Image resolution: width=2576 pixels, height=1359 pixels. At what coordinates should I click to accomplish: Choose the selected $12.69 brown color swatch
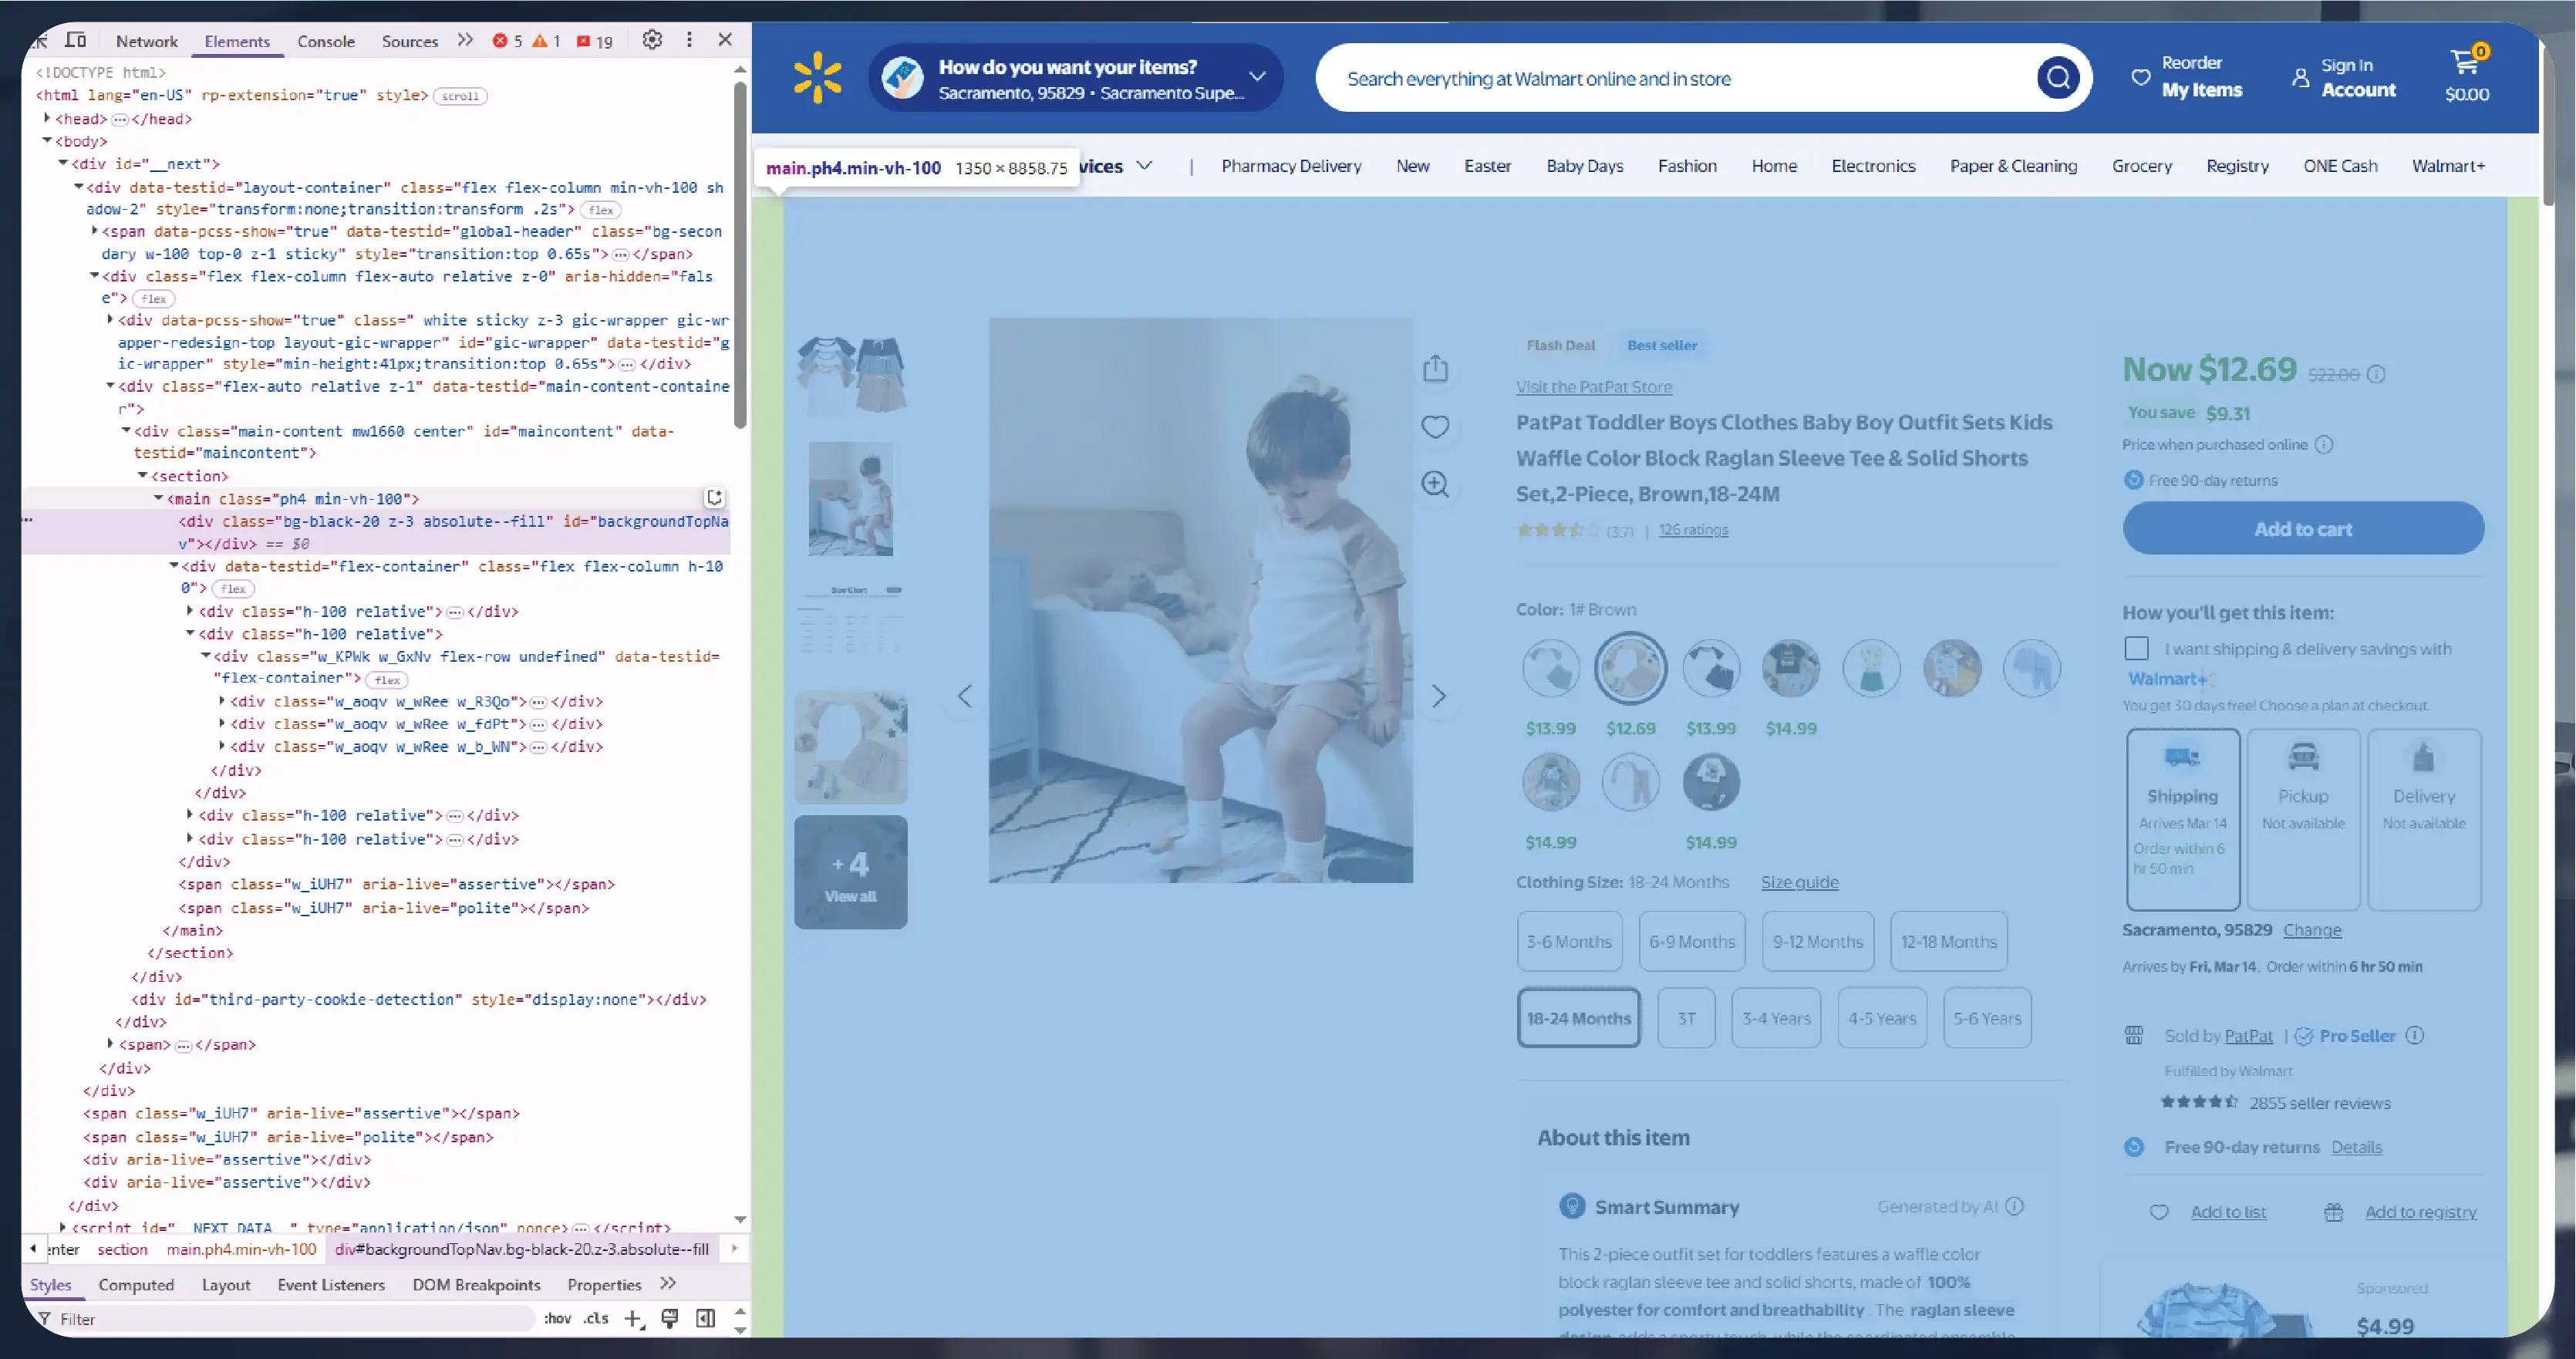tap(1630, 667)
